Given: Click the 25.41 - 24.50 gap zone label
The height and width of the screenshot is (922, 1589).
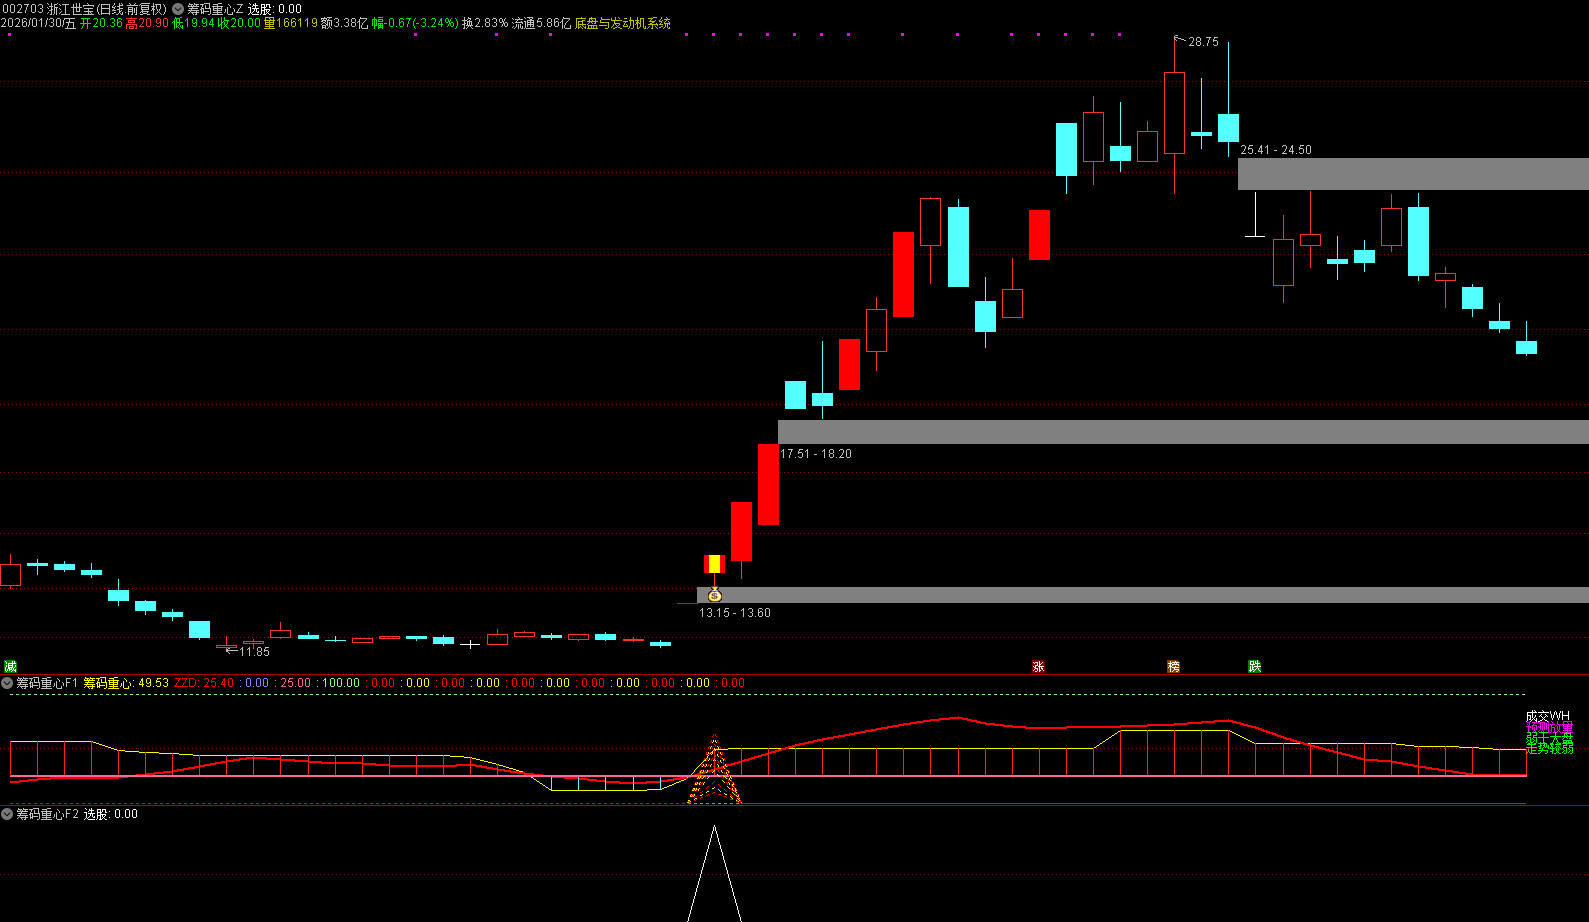Looking at the screenshot, I should (x=1276, y=150).
